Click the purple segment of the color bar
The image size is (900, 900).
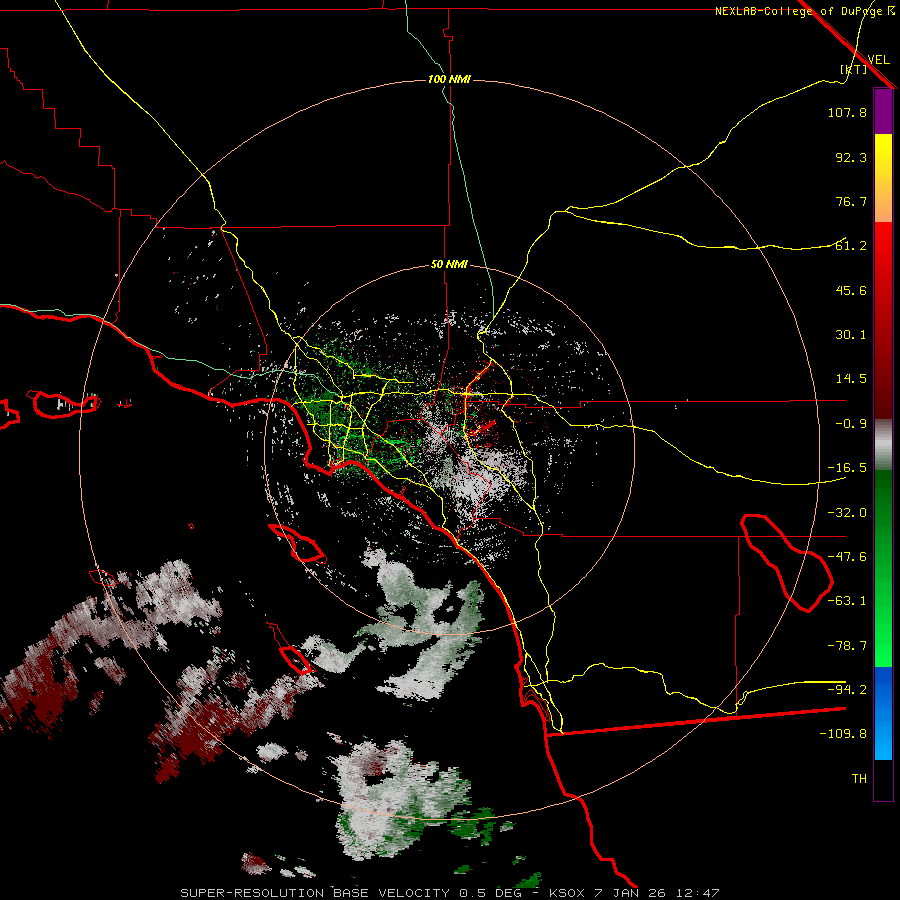883,111
